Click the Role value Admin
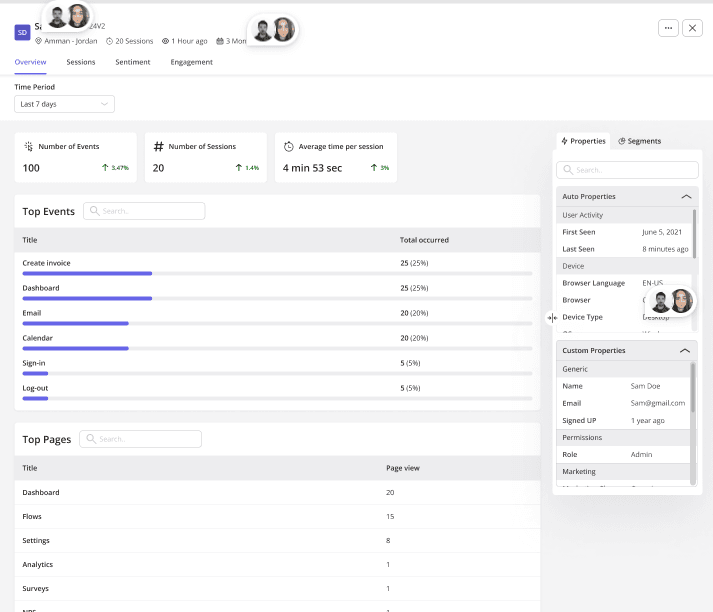This screenshot has width=713, height=612. click(641, 454)
